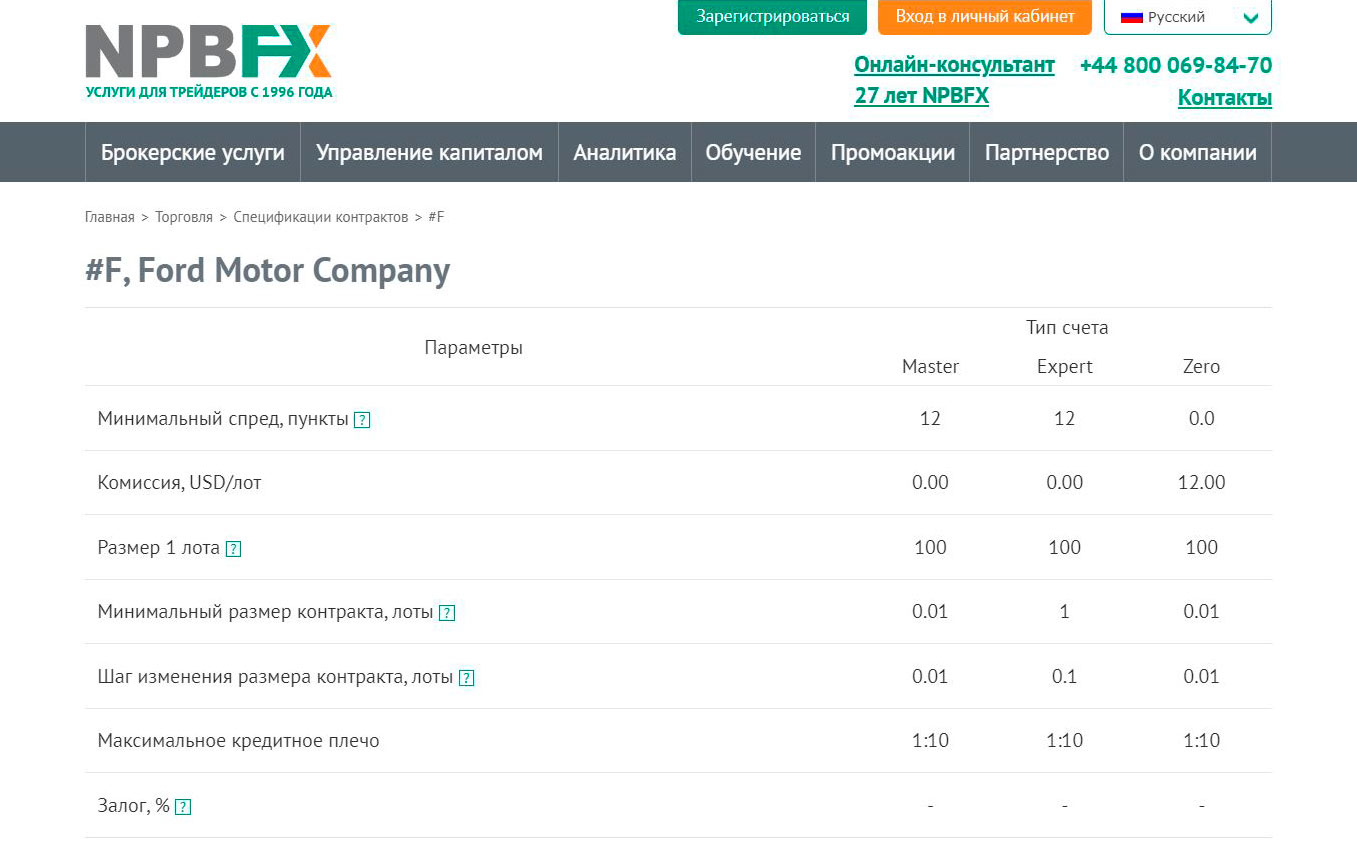Click Master spread value 12
1357x846 pixels.
(930, 419)
